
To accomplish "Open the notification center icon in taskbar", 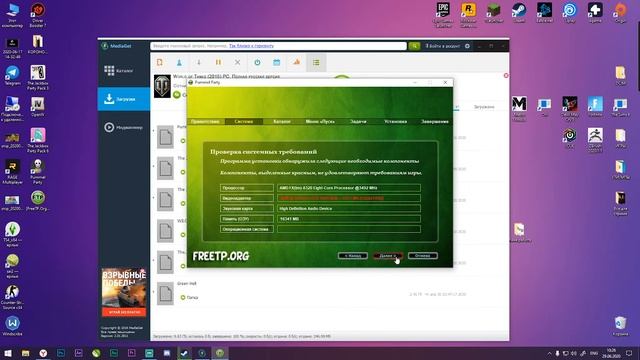I will click(629, 353).
